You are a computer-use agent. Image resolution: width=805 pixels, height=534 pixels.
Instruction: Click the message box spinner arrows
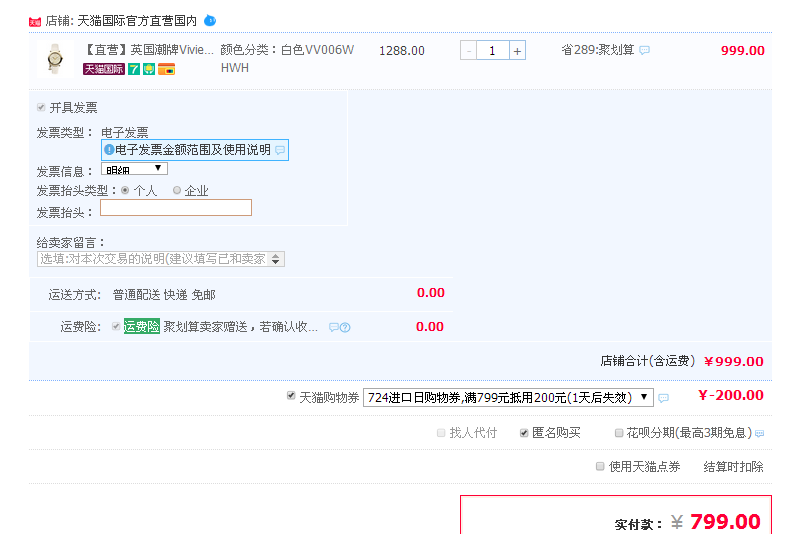pos(276,259)
